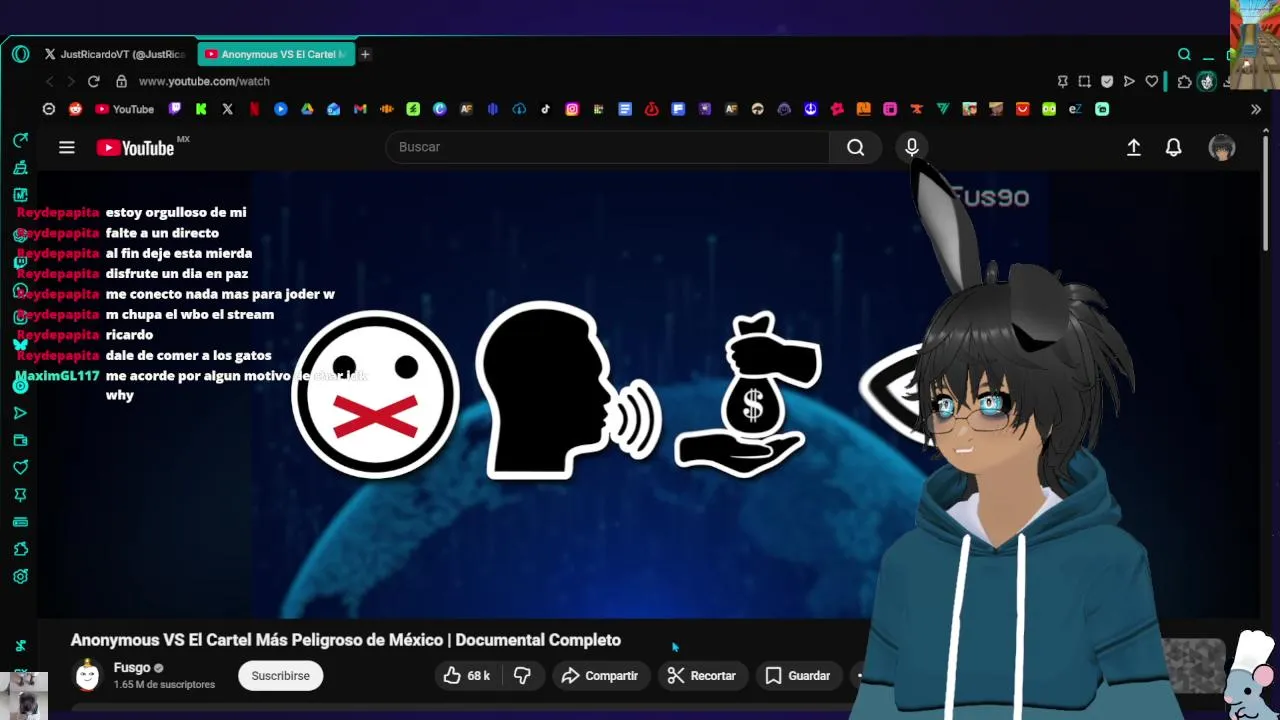Click the www.youtube.com/watch address bar
This screenshot has height=720, width=1280.
204,81
